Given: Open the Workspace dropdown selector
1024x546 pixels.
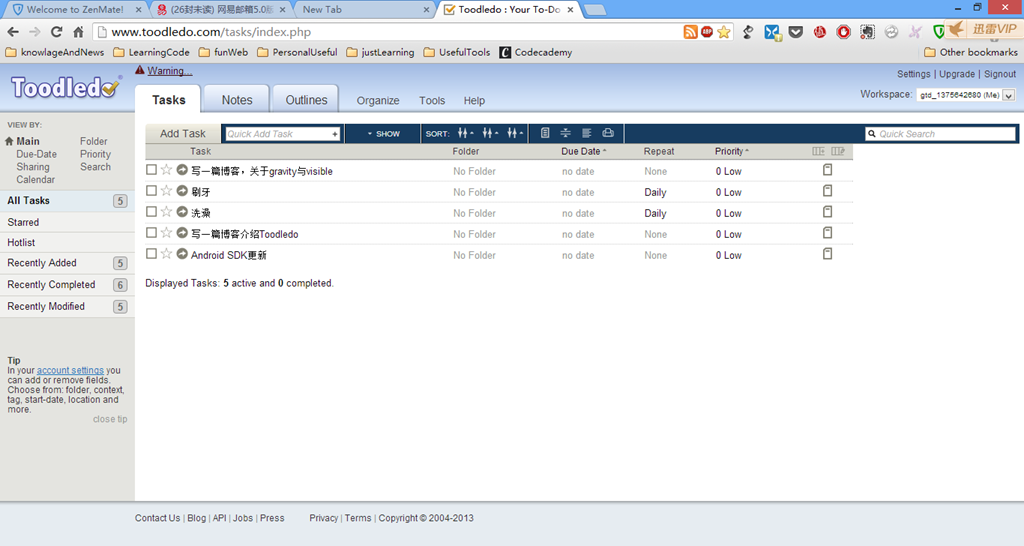Looking at the screenshot, I should [965, 95].
